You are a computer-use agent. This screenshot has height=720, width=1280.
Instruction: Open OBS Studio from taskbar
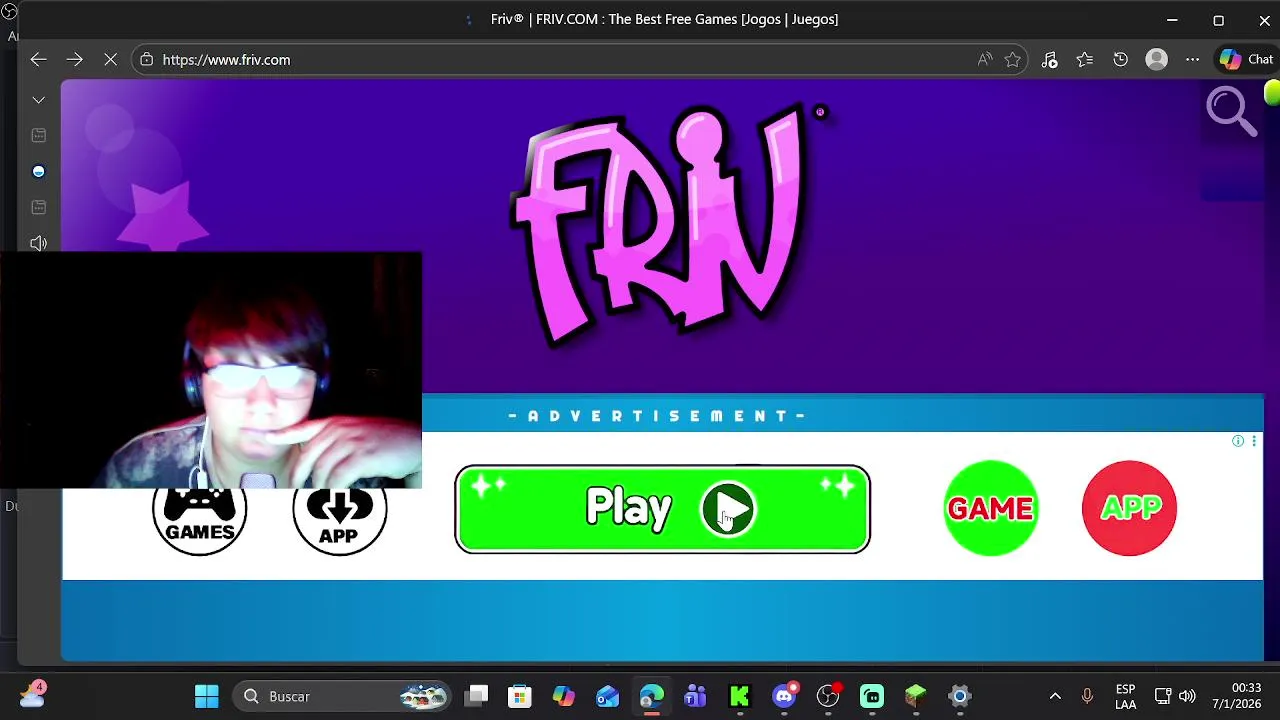coord(828,696)
